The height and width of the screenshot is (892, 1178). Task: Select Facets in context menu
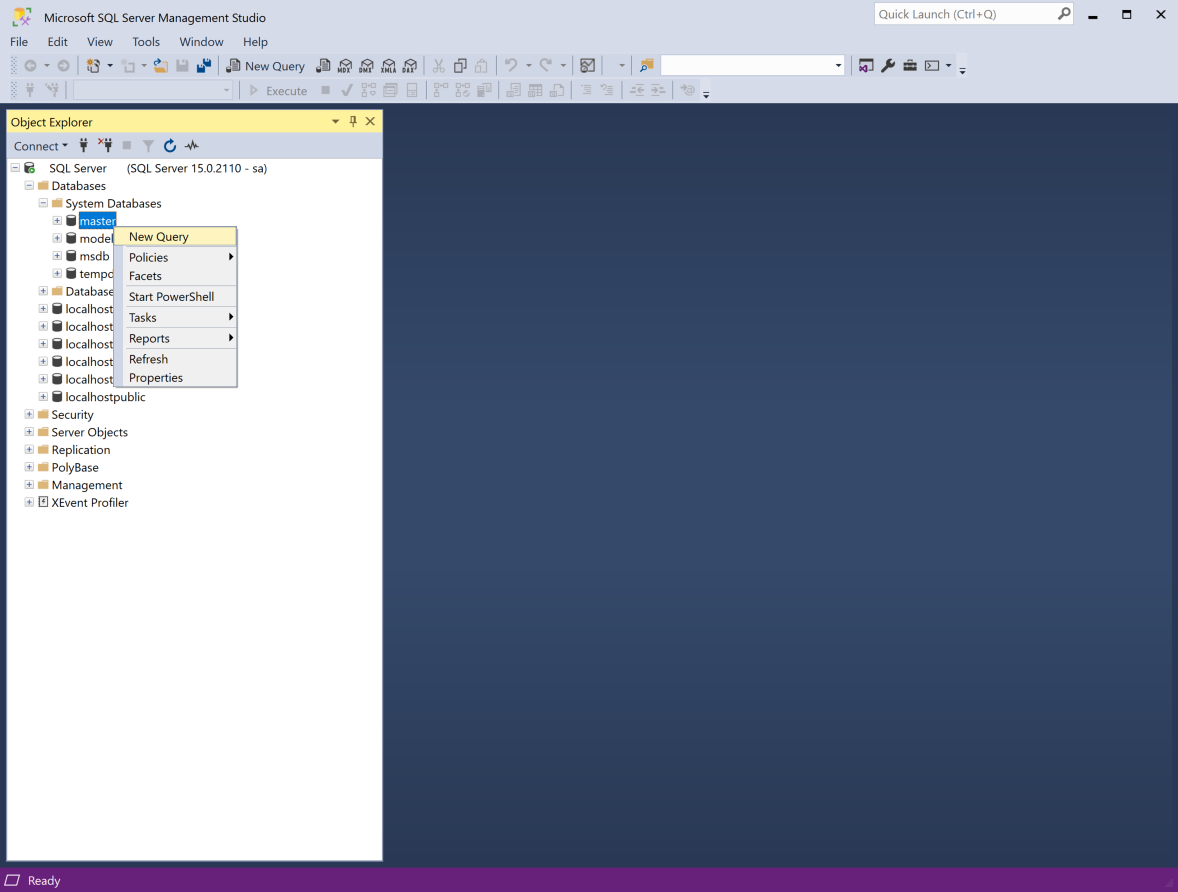(175, 276)
